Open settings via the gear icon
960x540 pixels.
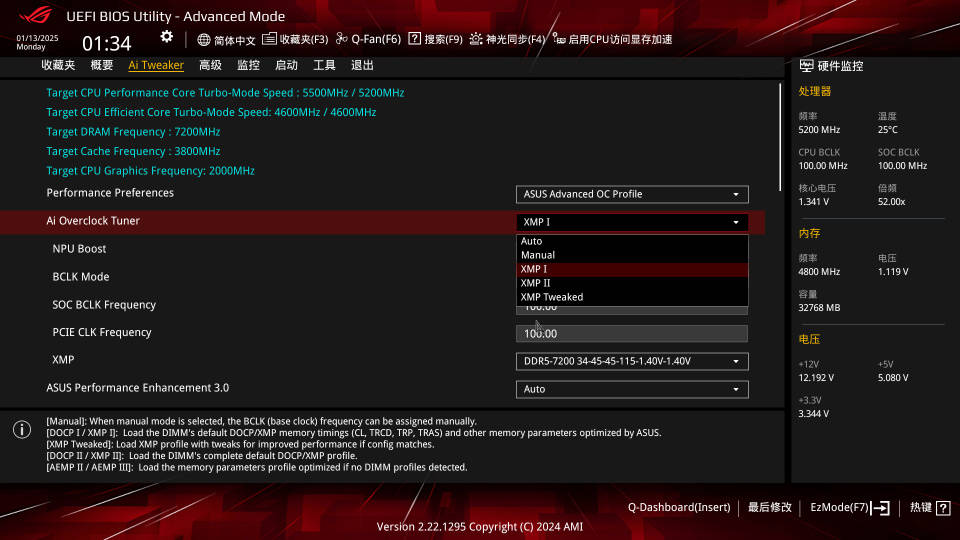click(x=167, y=37)
